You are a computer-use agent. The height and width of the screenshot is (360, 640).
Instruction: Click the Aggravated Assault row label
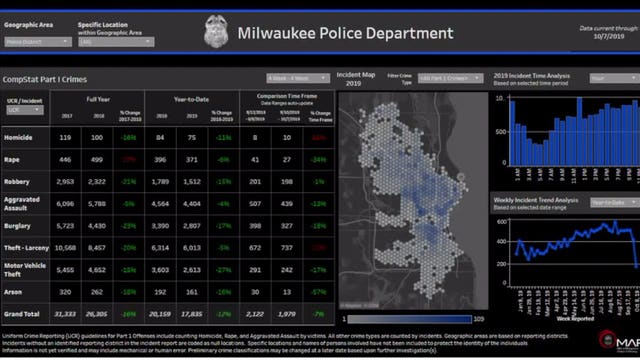[x=22, y=204]
